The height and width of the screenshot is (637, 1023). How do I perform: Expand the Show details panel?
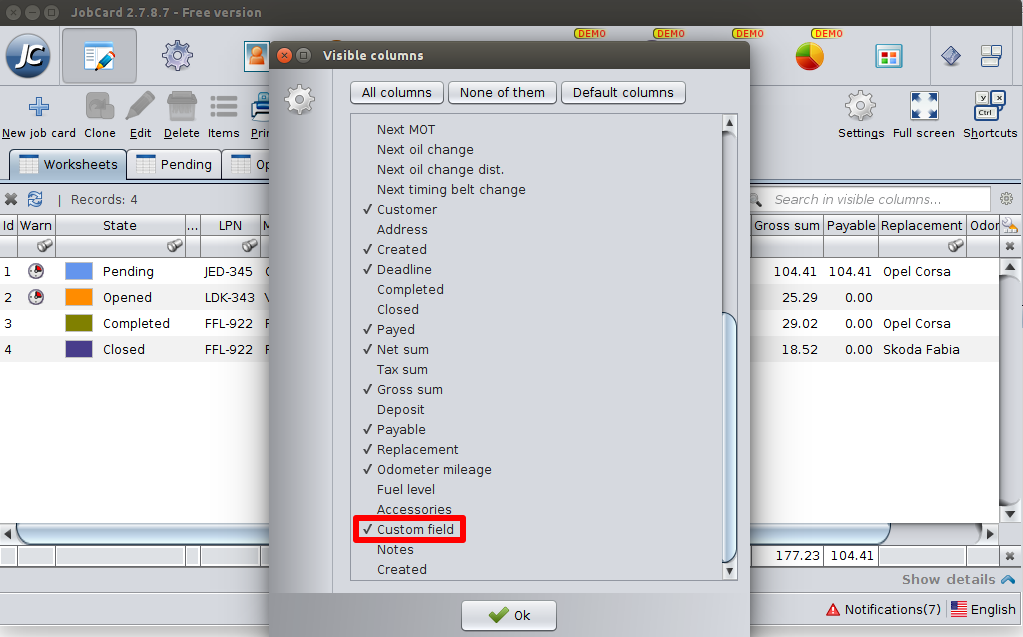(958, 579)
